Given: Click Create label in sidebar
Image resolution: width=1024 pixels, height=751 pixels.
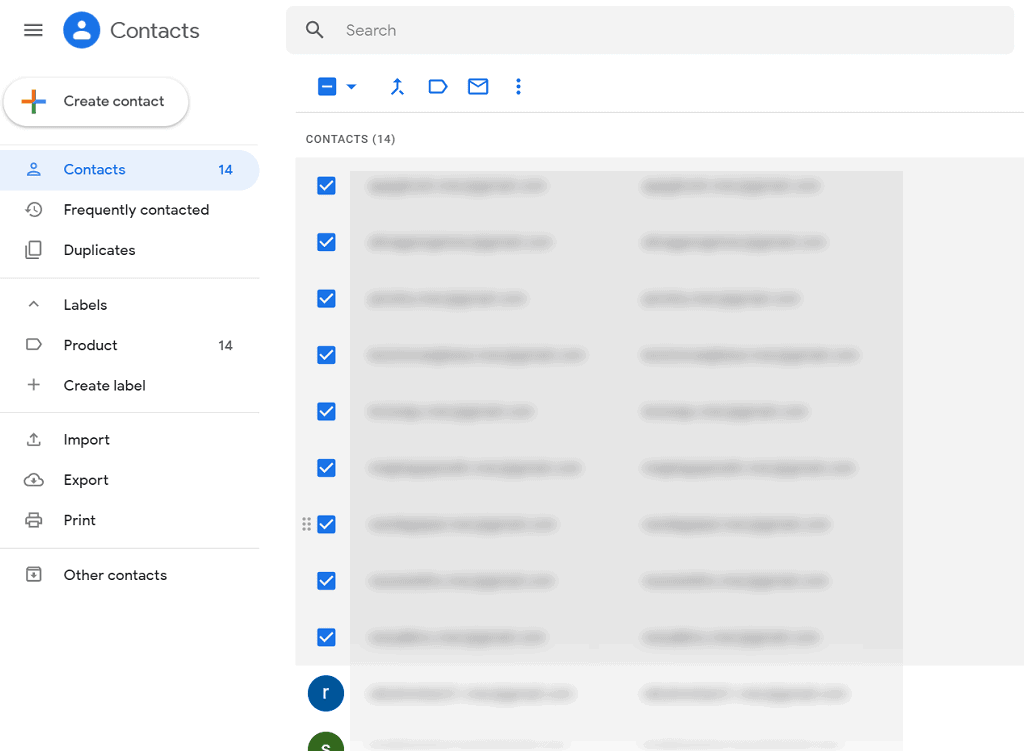Looking at the screenshot, I should coord(104,385).
